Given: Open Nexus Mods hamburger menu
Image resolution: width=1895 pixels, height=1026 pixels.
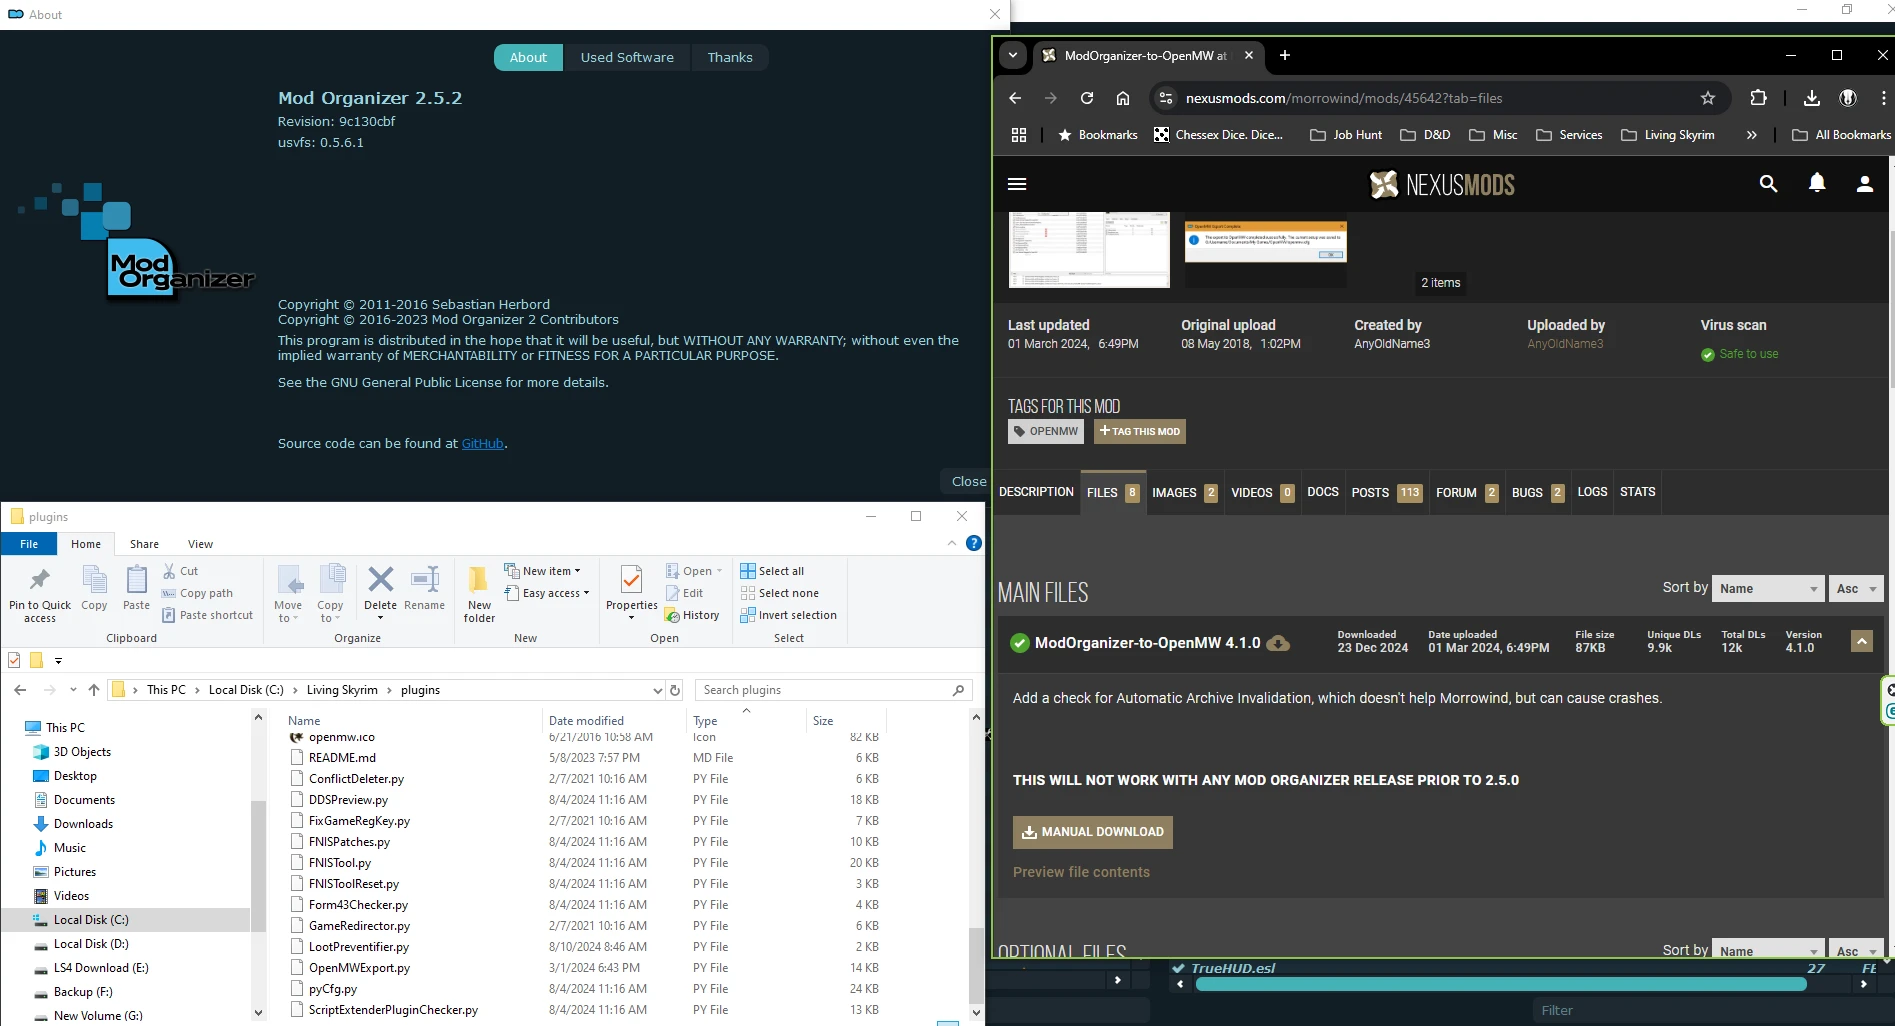Looking at the screenshot, I should pos(1017,184).
